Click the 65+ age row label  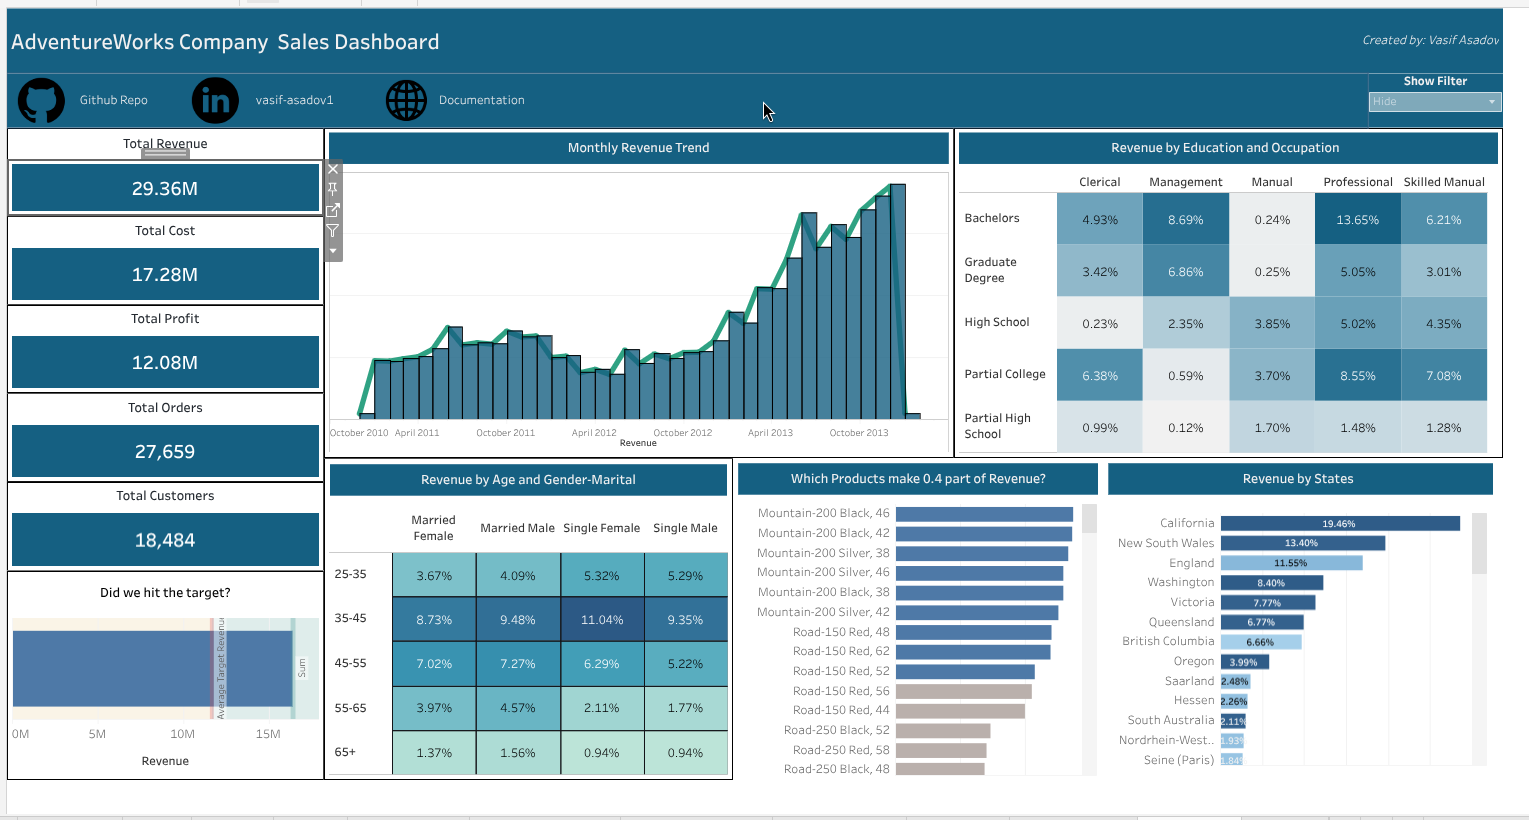point(345,752)
